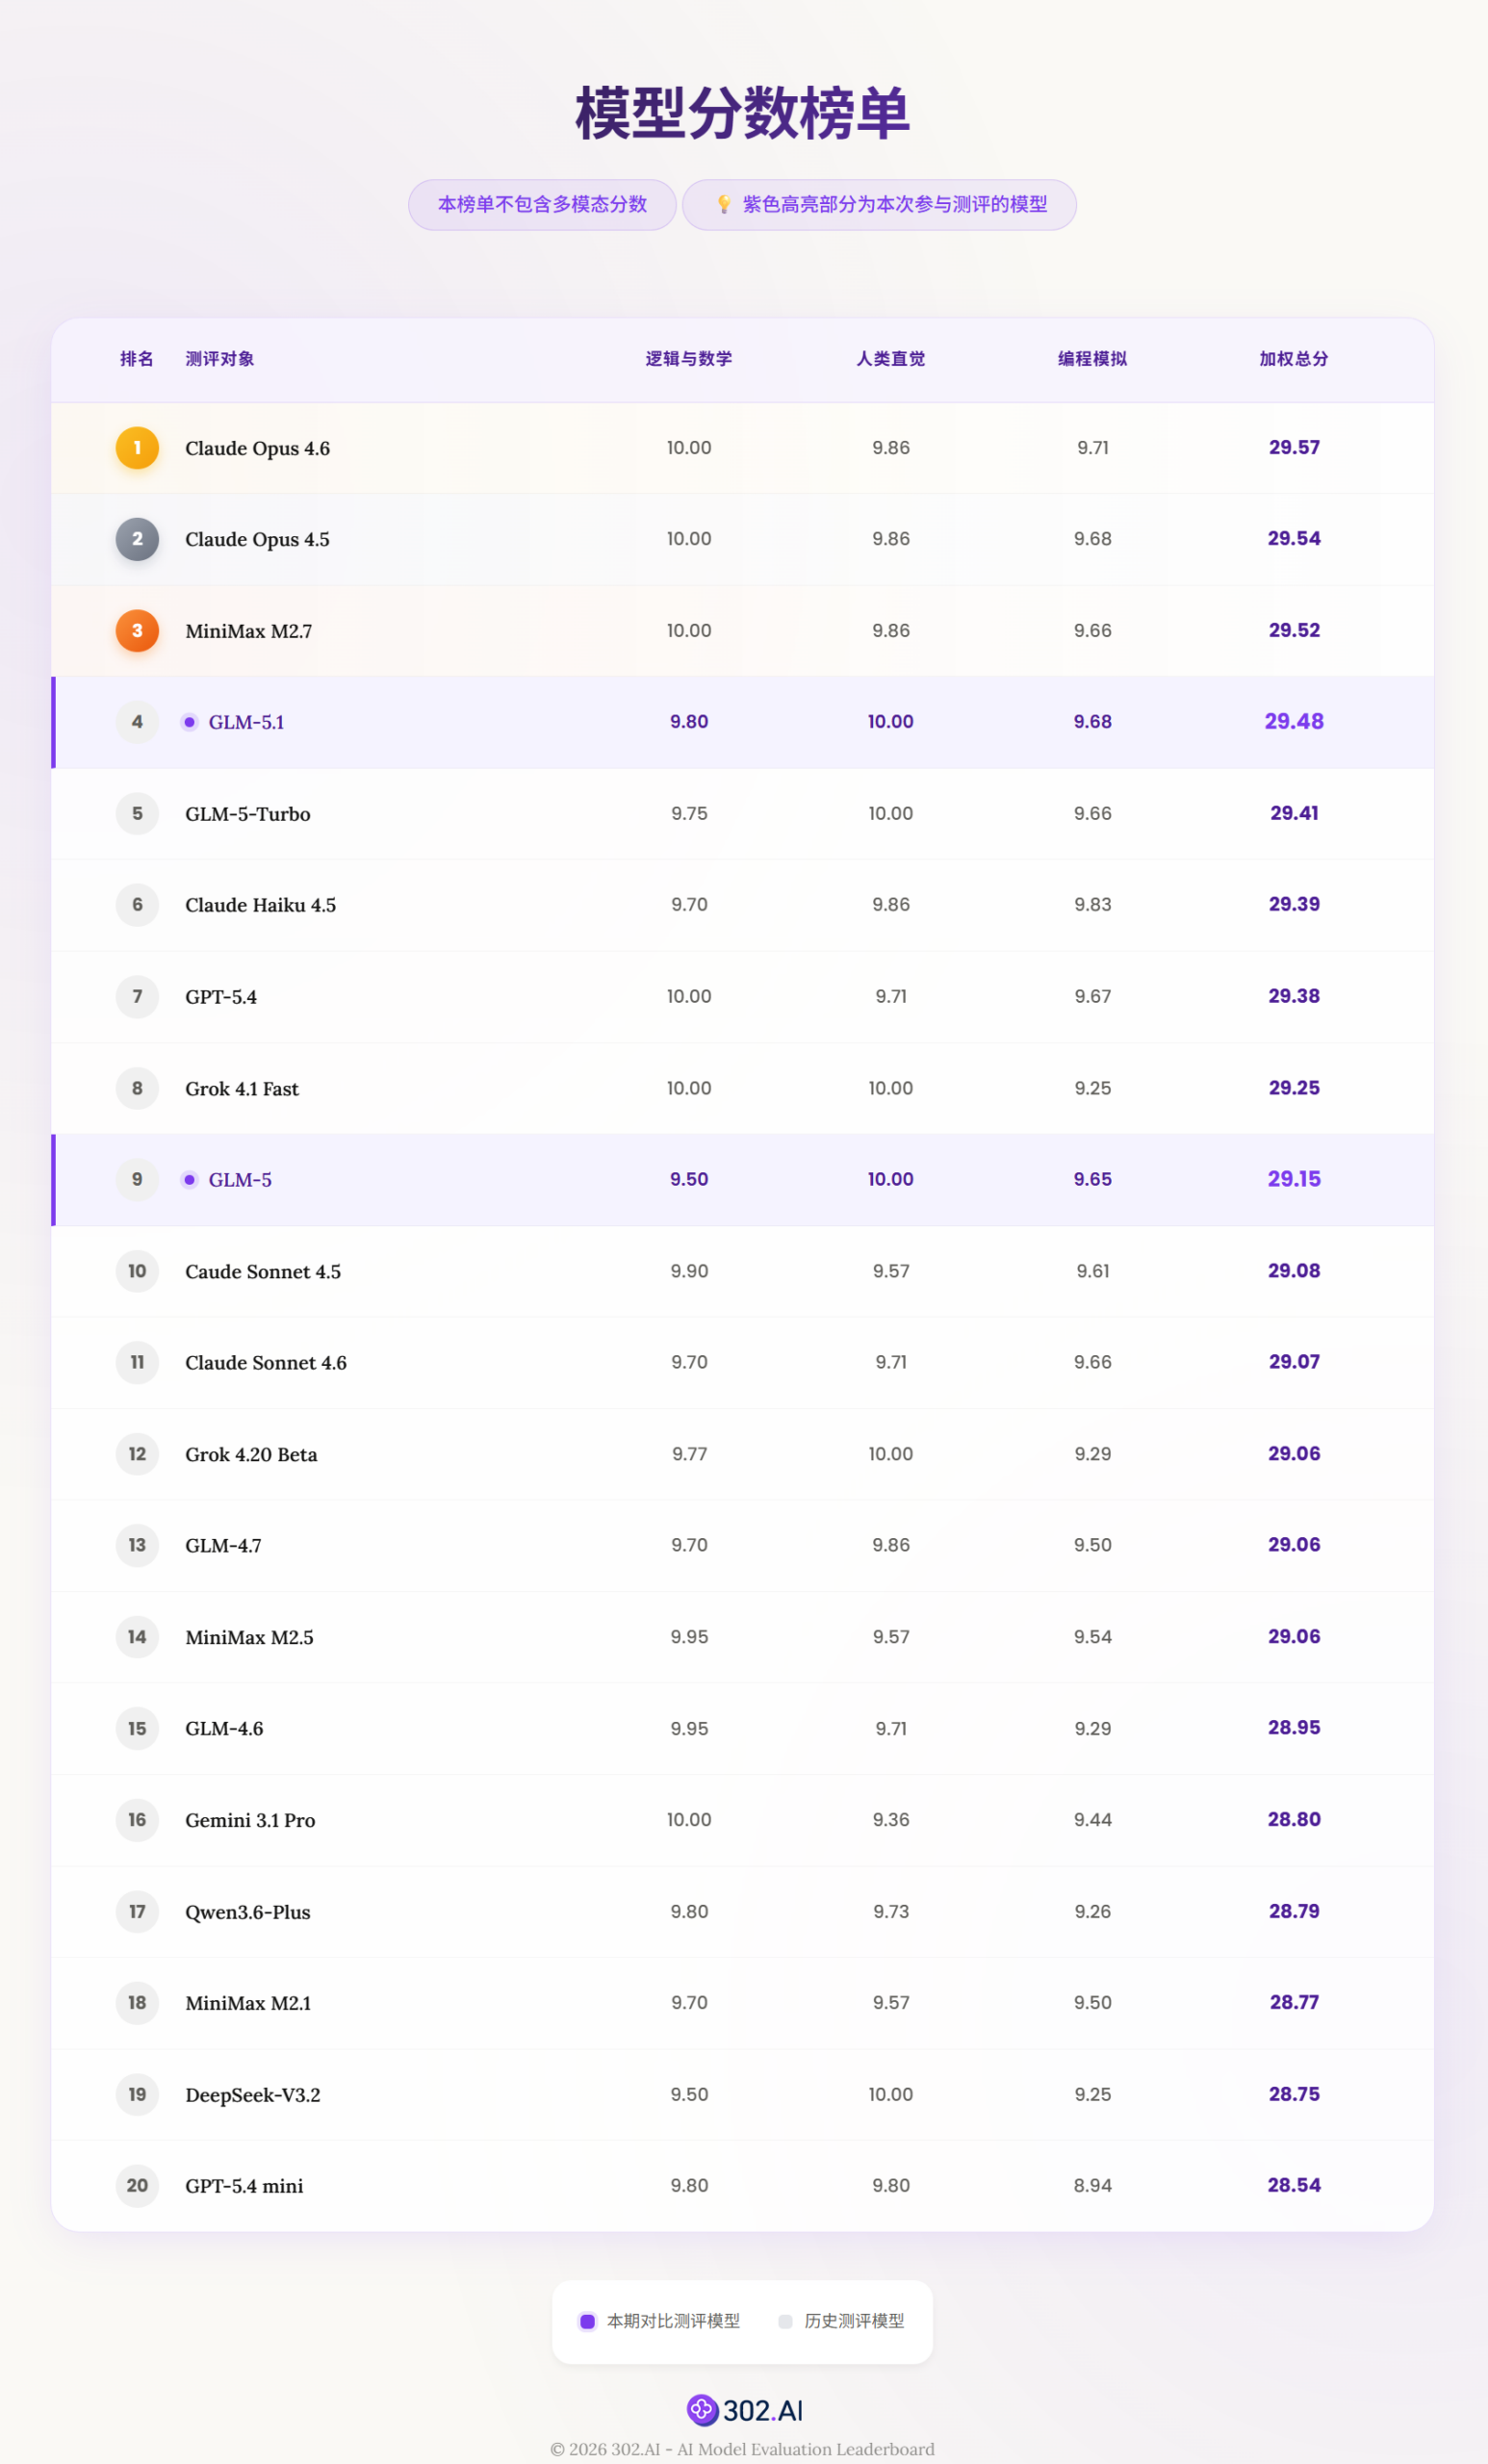Click the lightbulb icon in the purple notice
Screen dimensions: 1488x2464
pos(724,205)
